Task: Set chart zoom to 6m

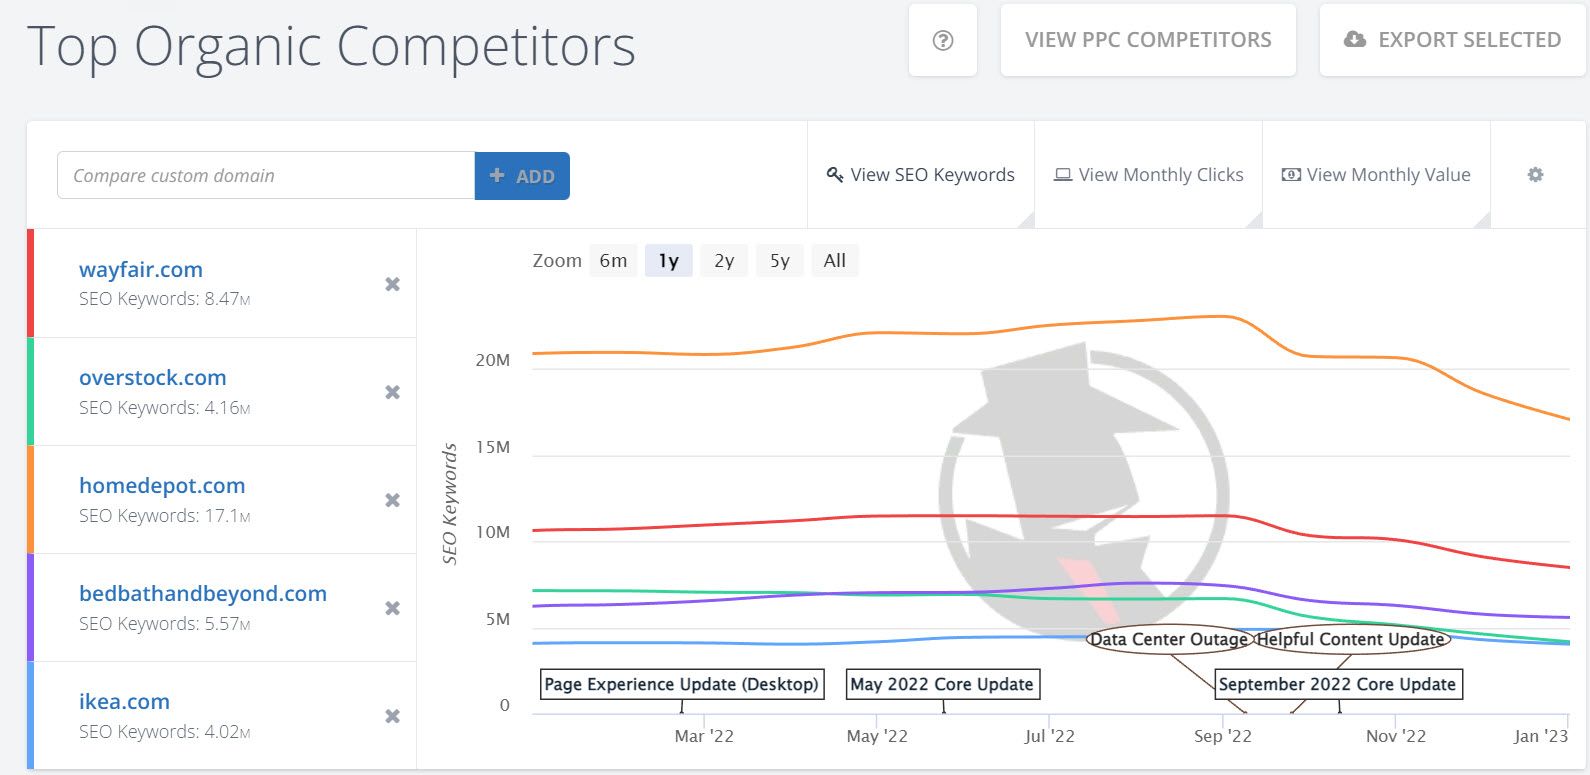Action: (613, 261)
